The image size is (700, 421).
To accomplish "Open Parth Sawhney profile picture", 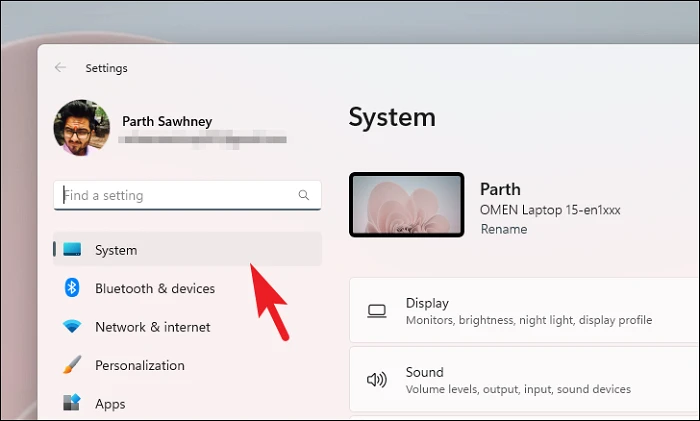I will [82, 128].
